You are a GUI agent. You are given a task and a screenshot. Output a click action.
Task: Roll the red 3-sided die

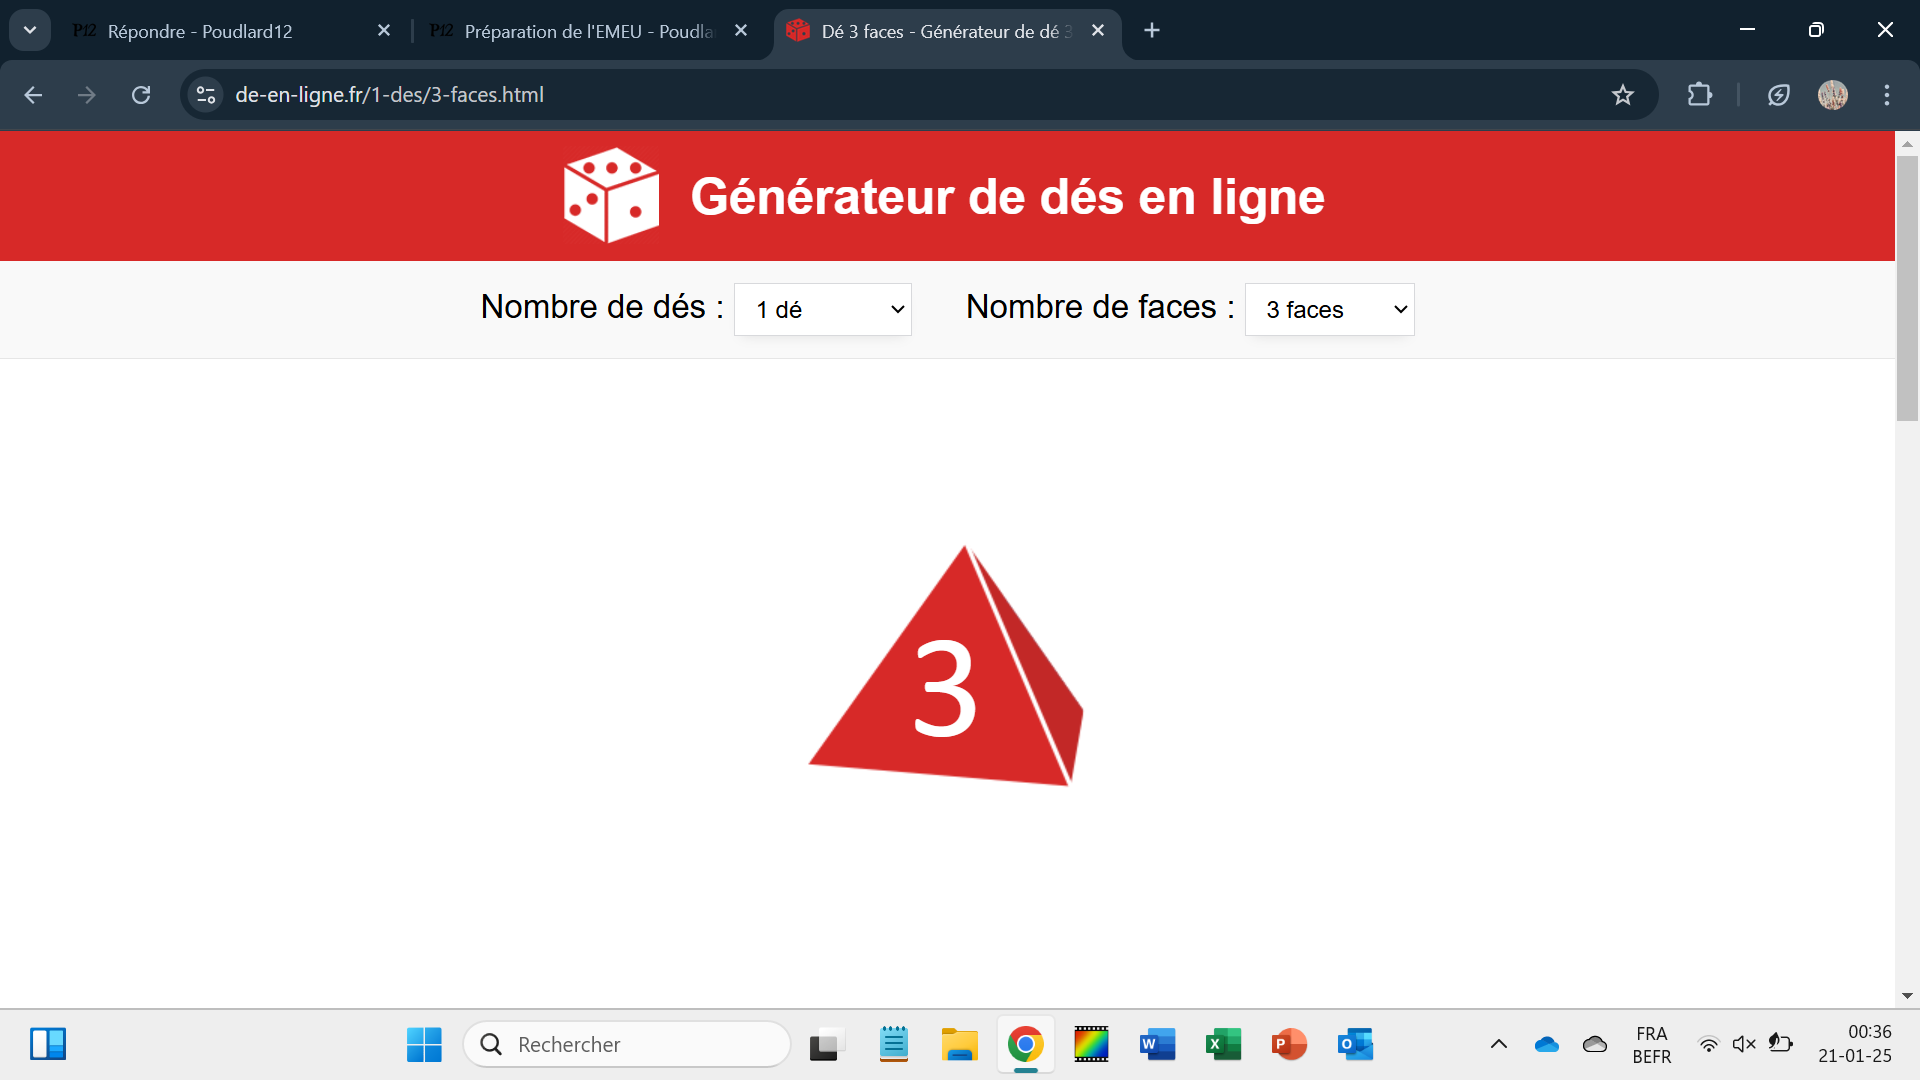945,675
